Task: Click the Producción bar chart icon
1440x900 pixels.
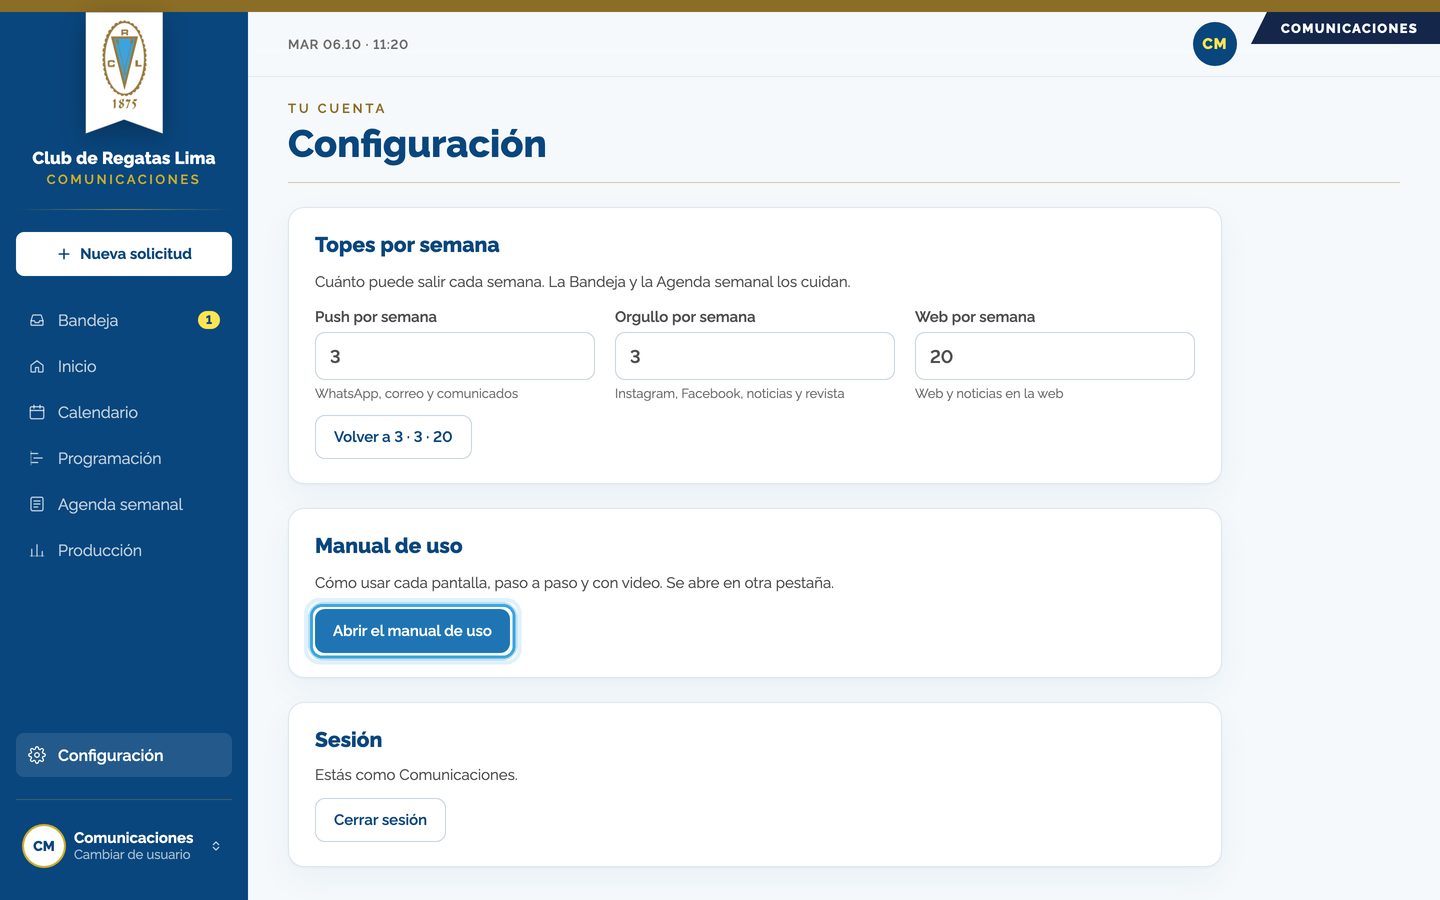Action: click(x=37, y=550)
